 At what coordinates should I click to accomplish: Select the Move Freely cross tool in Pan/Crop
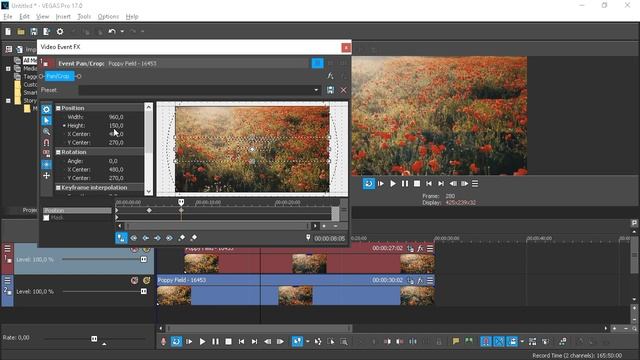click(x=46, y=176)
